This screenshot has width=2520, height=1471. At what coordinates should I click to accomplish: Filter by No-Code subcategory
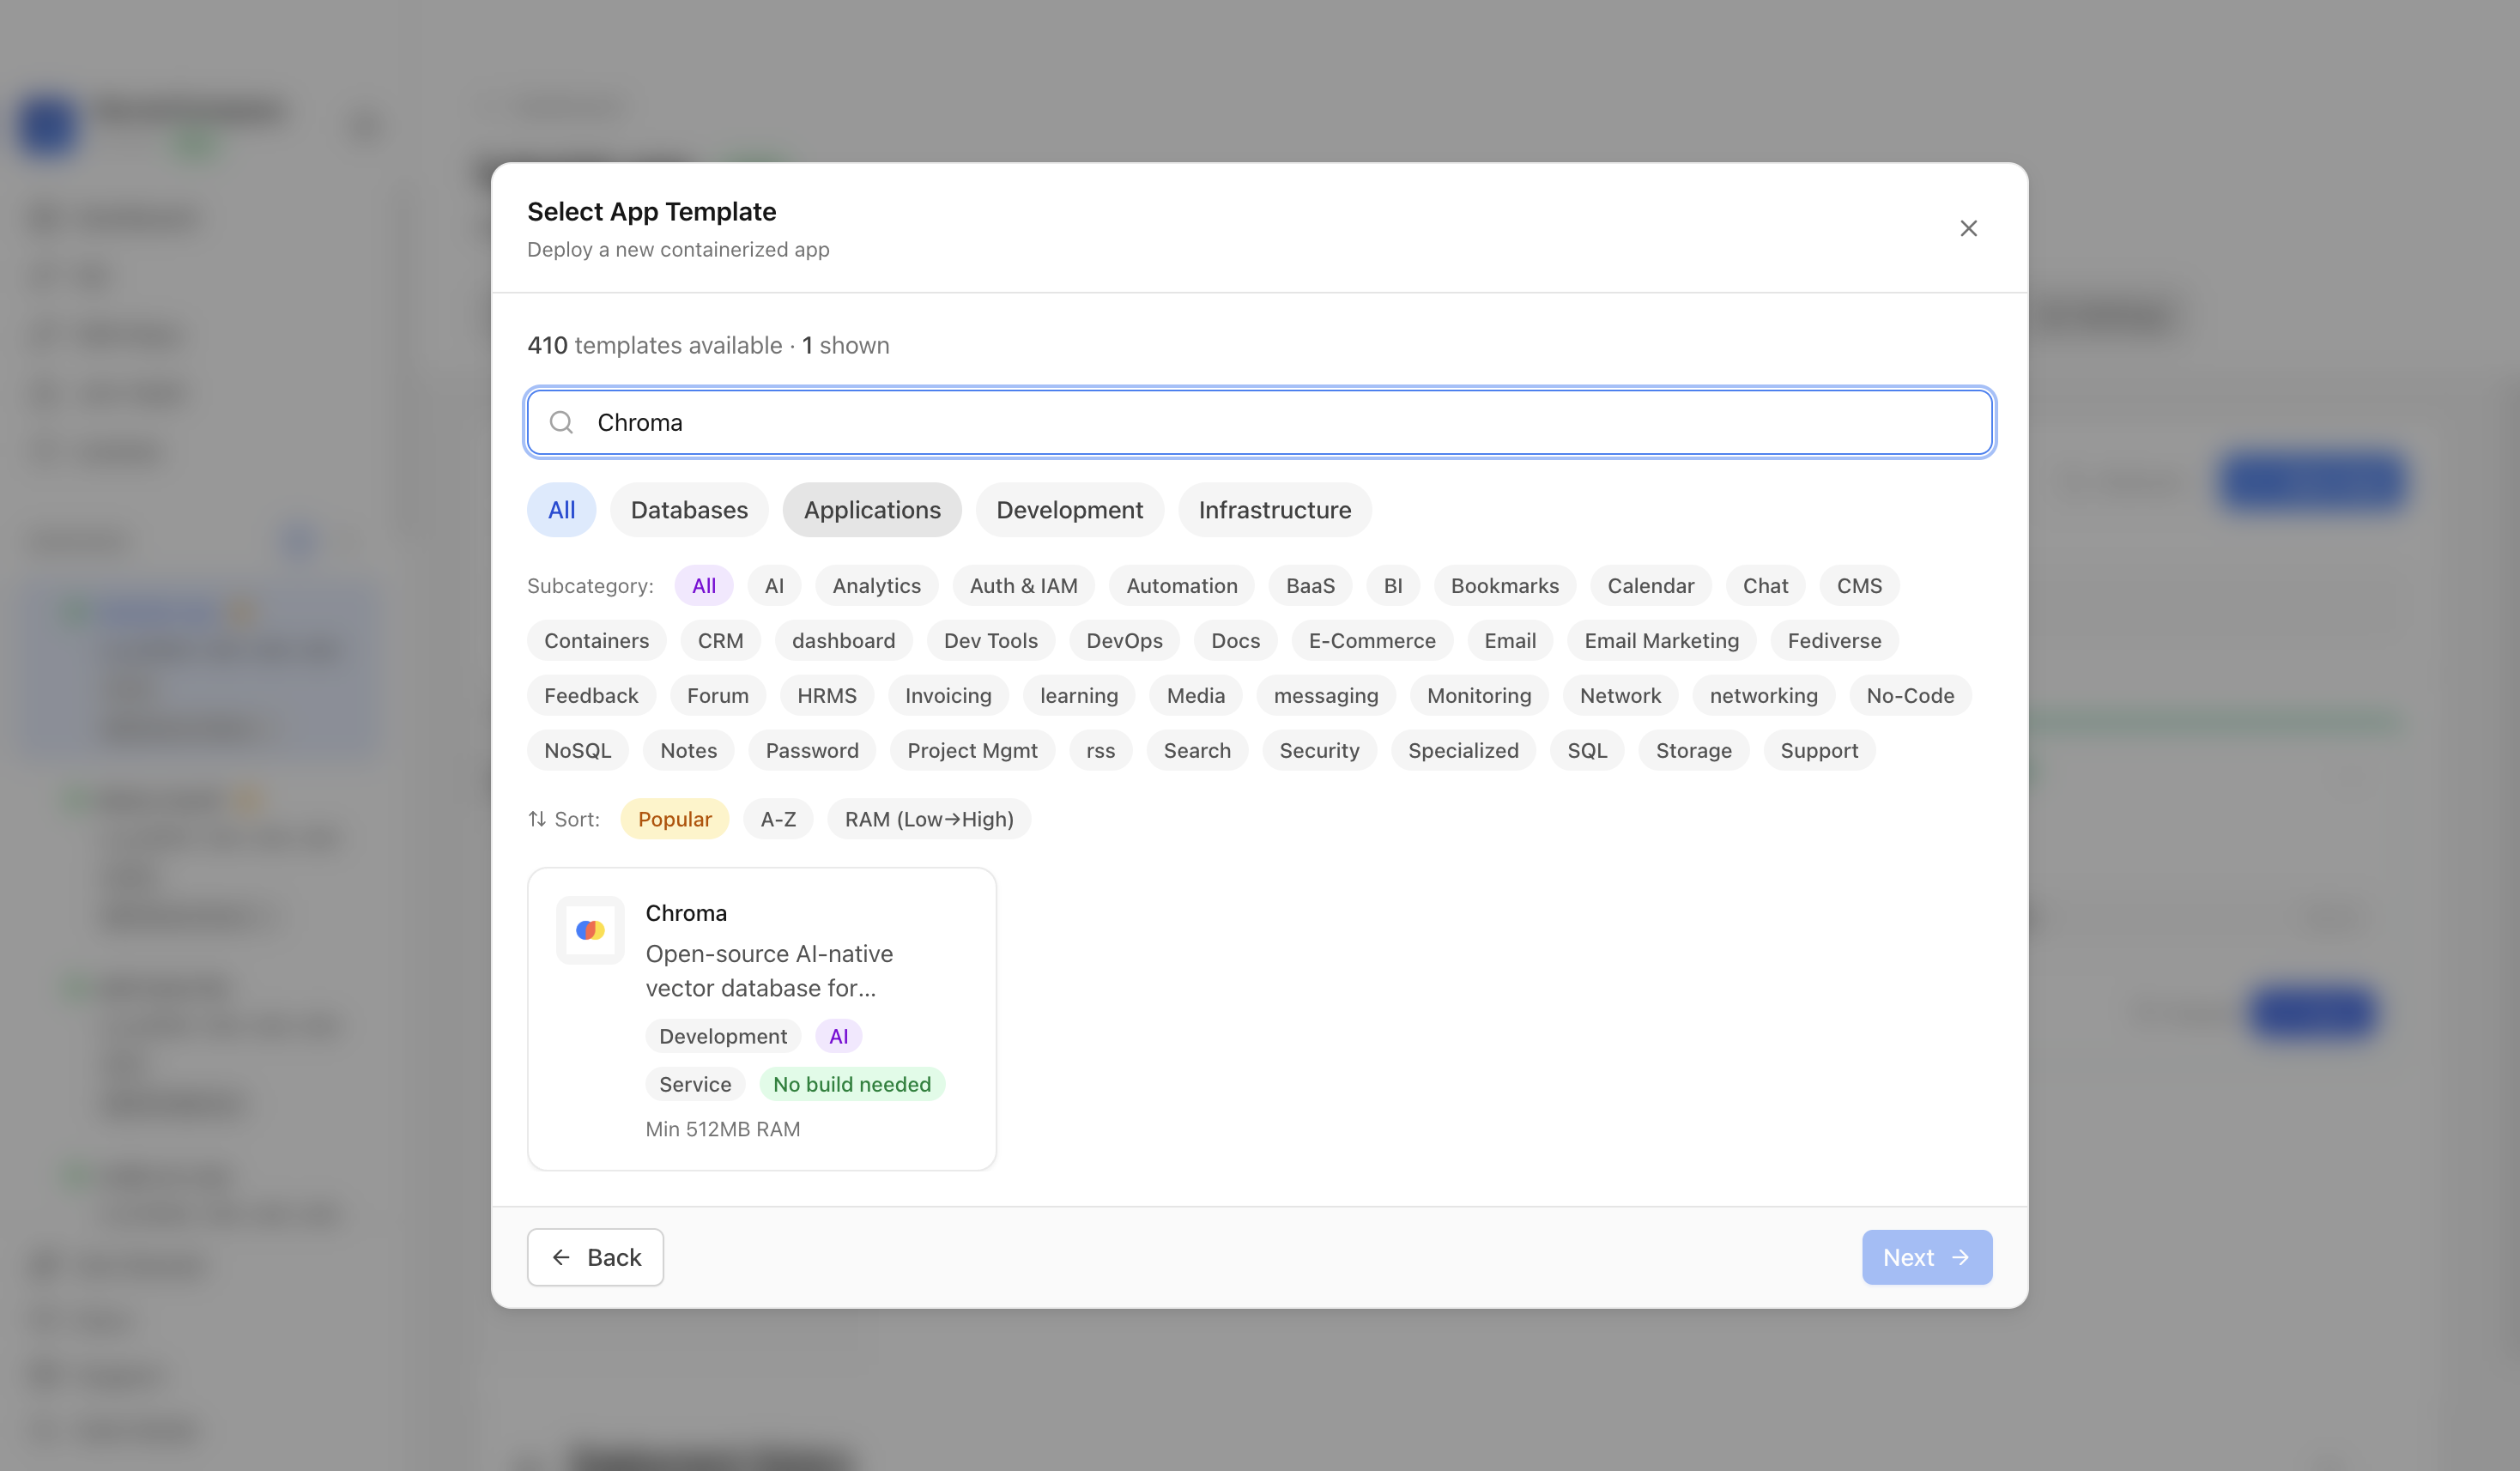pos(1910,696)
